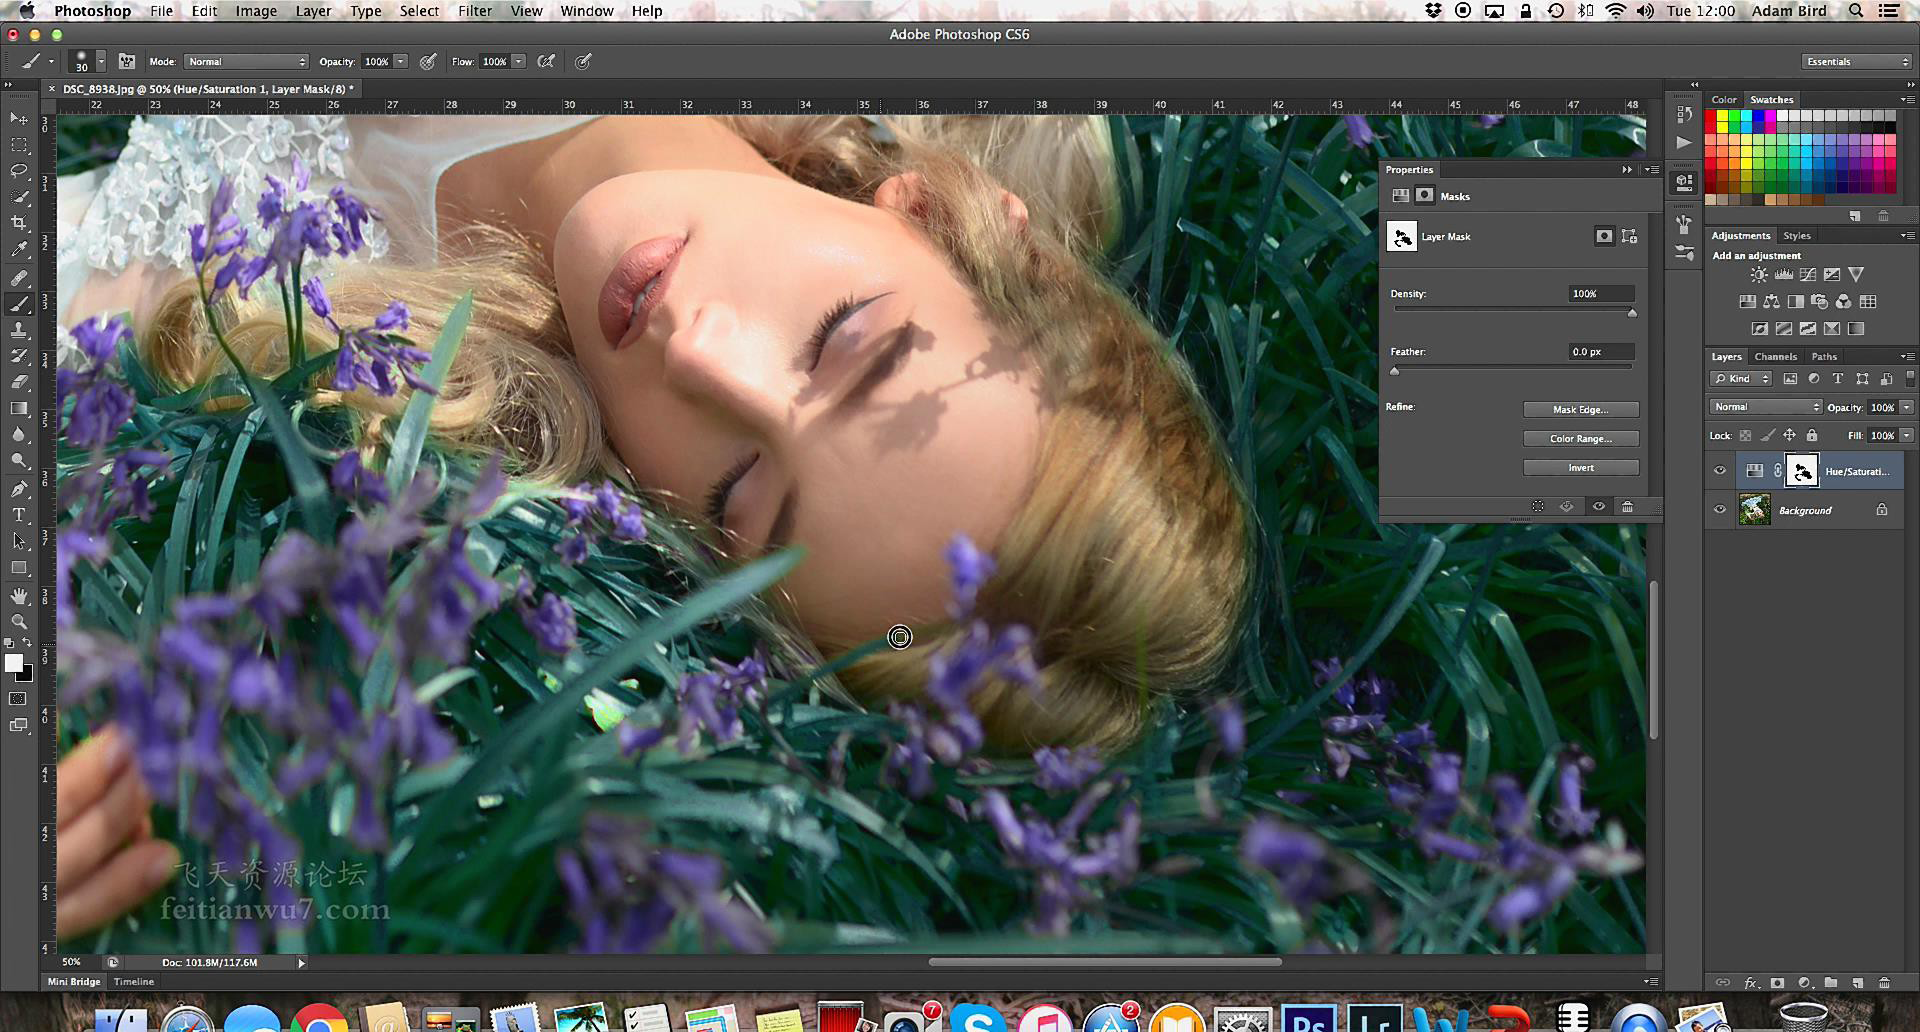Image resolution: width=1920 pixels, height=1032 pixels.
Task: Select the Hand tool
Action: (x=19, y=595)
